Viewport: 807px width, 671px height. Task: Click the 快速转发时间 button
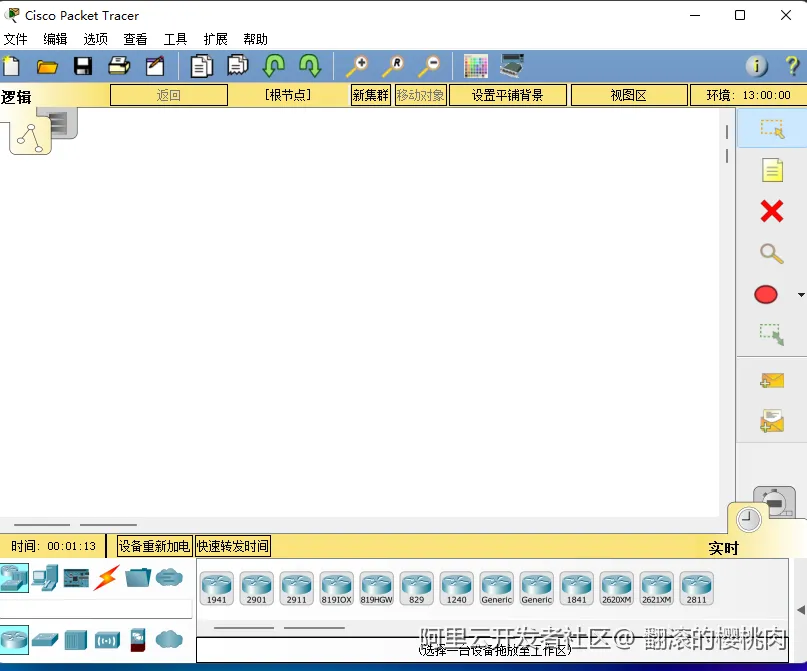coord(233,546)
